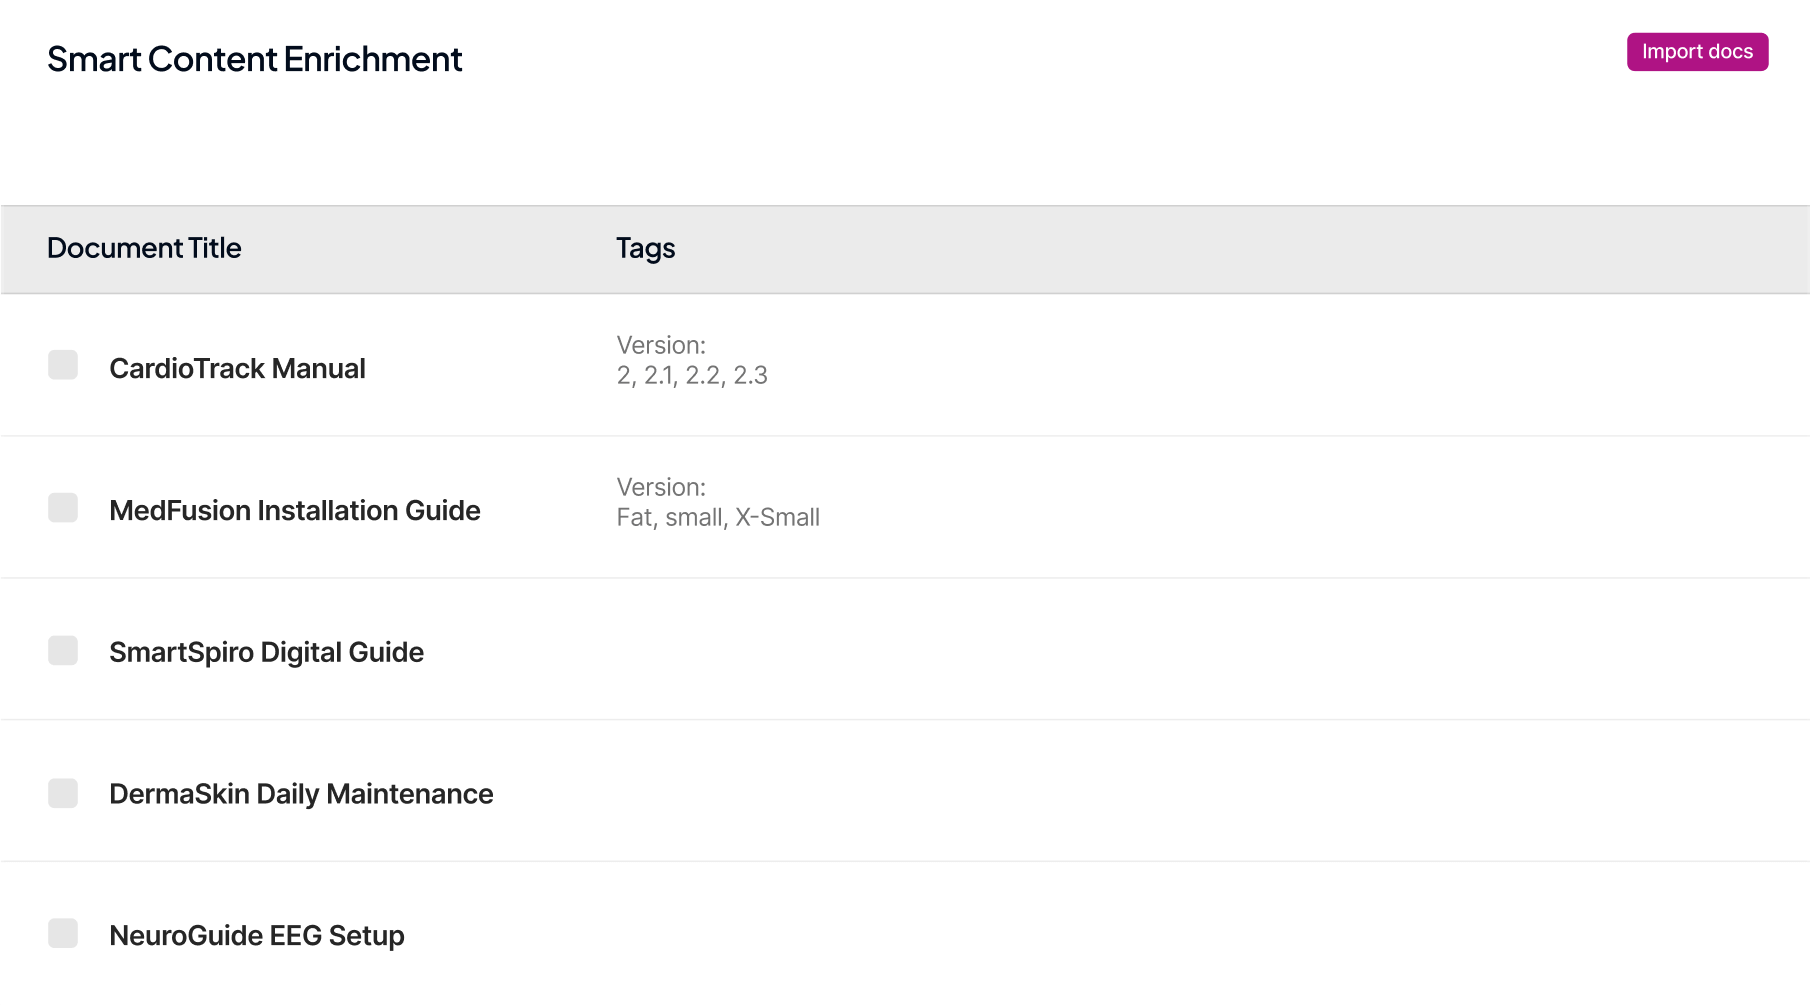Viewport: 1810px width, 1005px height.
Task: Click the version values 2, 2.1, 2.2, 2.3
Action: click(692, 376)
